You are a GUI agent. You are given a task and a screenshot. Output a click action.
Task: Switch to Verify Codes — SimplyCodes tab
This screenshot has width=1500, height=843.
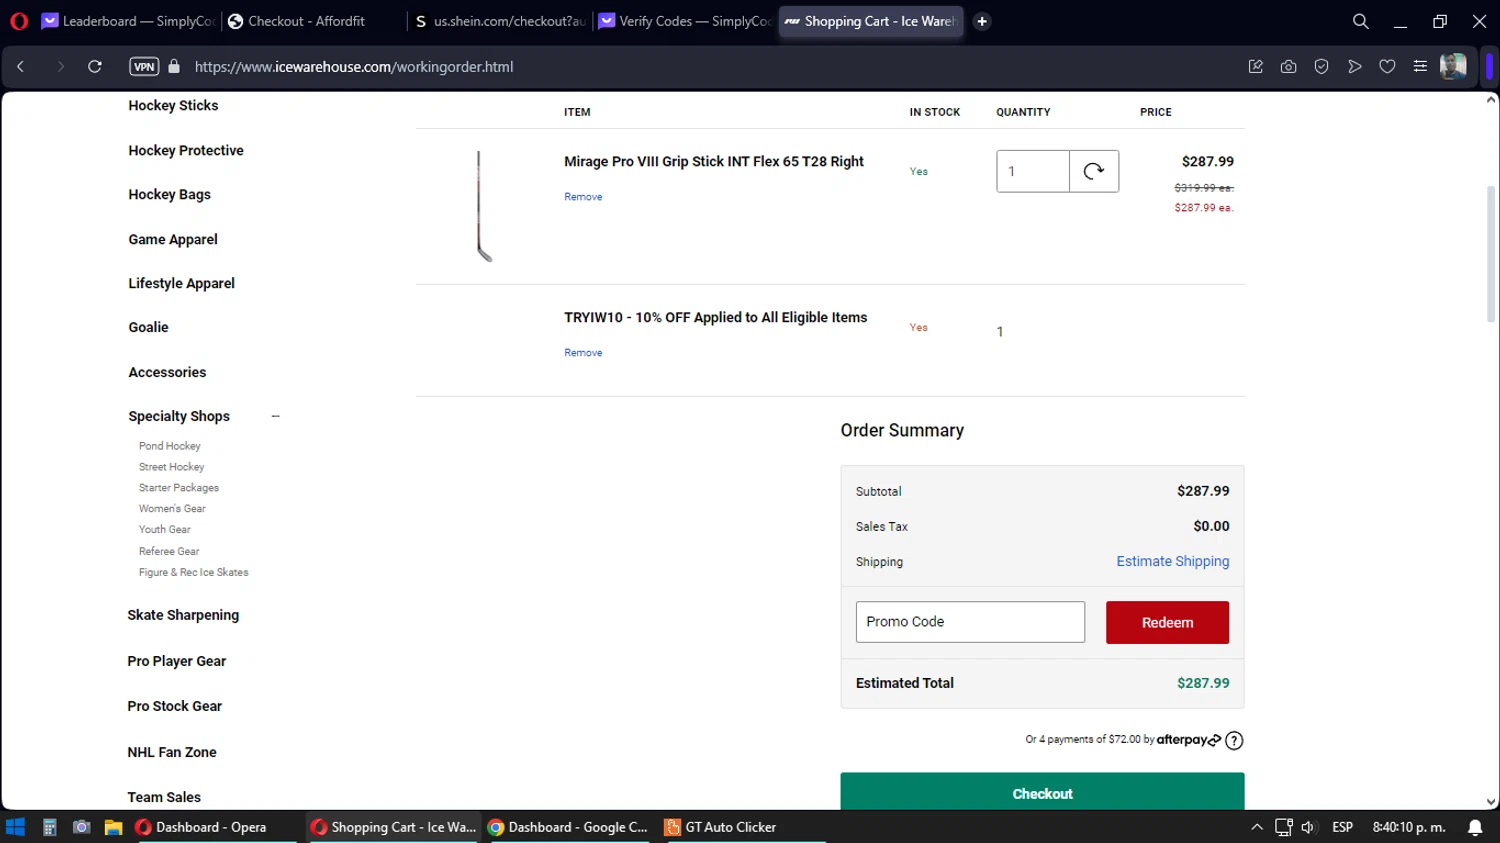click(x=685, y=21)
